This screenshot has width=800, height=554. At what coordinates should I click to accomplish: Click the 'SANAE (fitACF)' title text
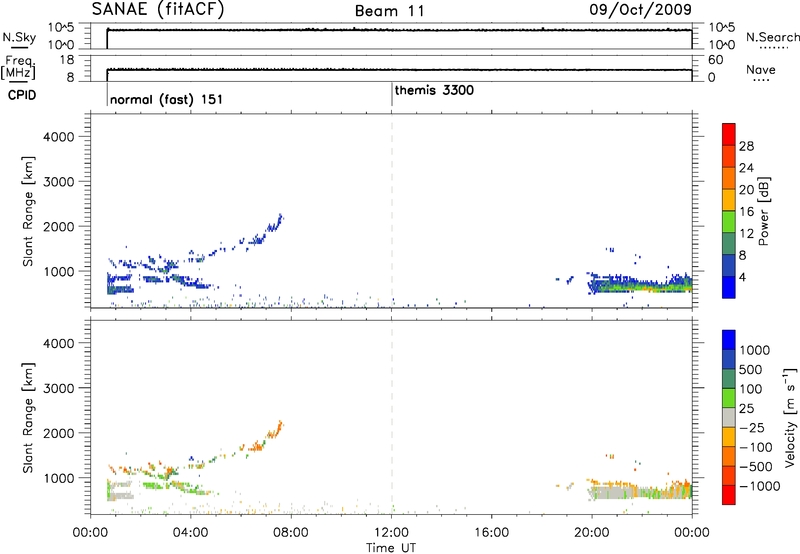[x=158, y=9]
